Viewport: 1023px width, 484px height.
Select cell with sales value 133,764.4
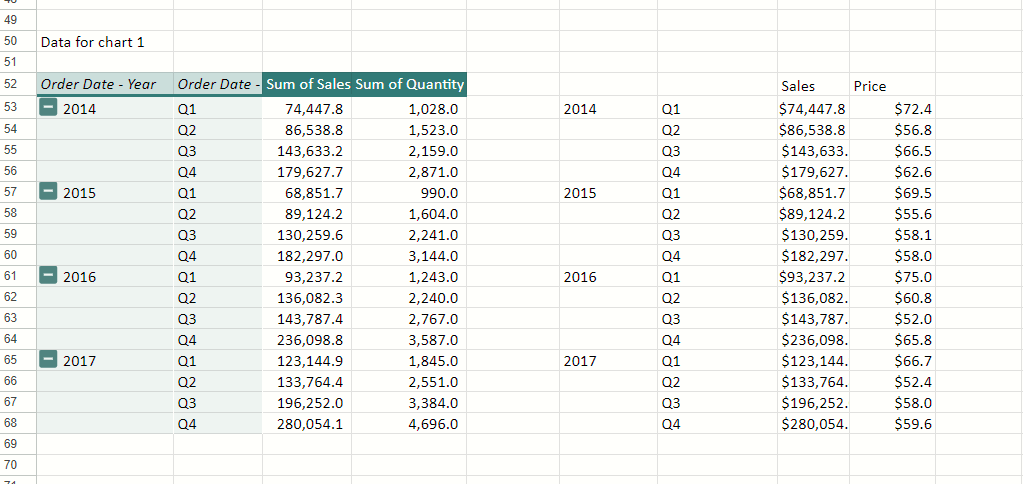pos(307,381)
